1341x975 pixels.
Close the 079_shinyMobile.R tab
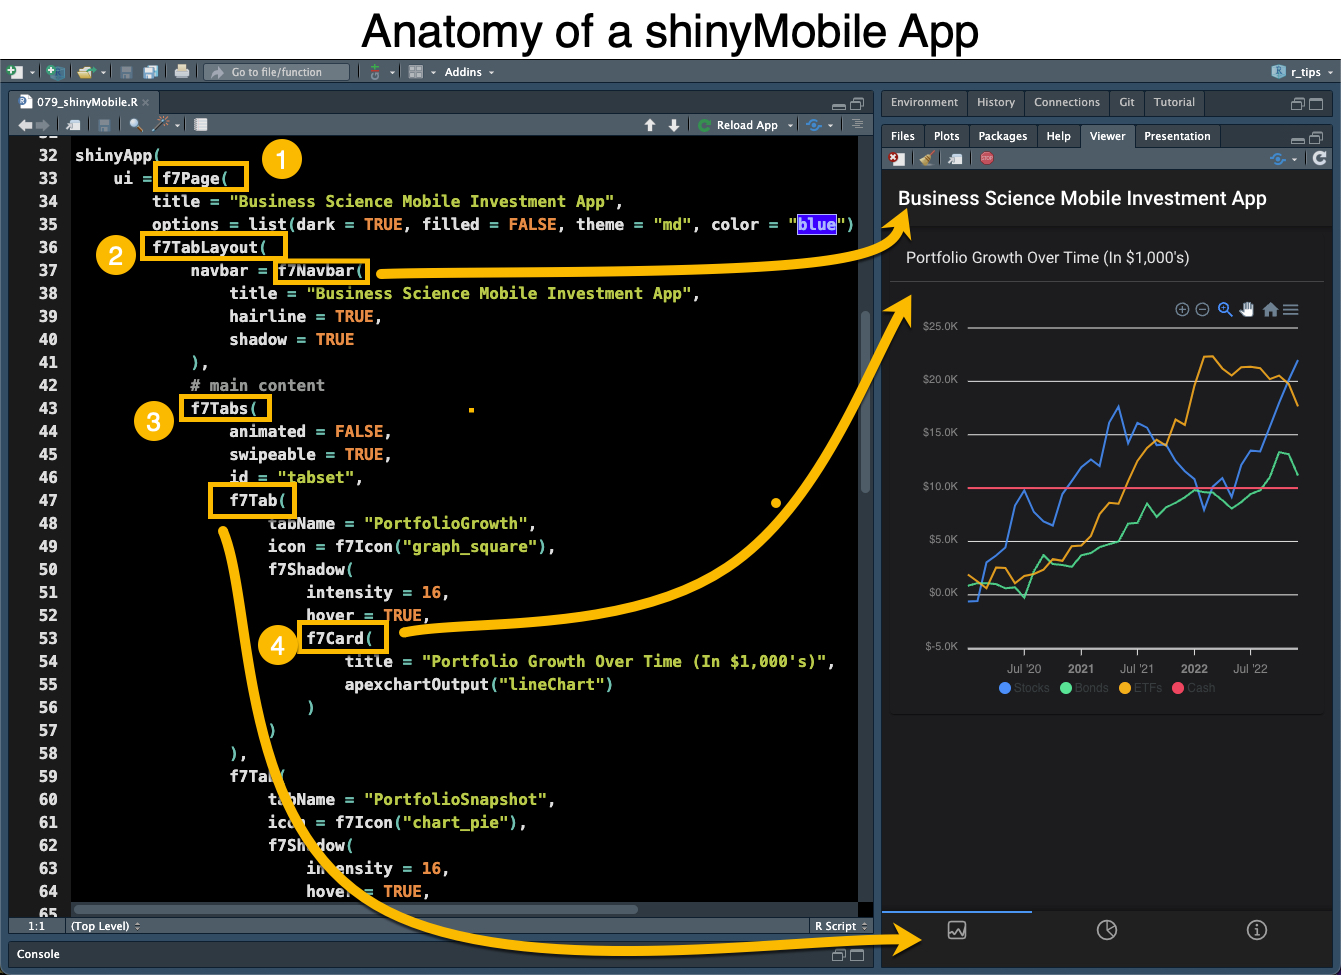[x=146, y=102]
